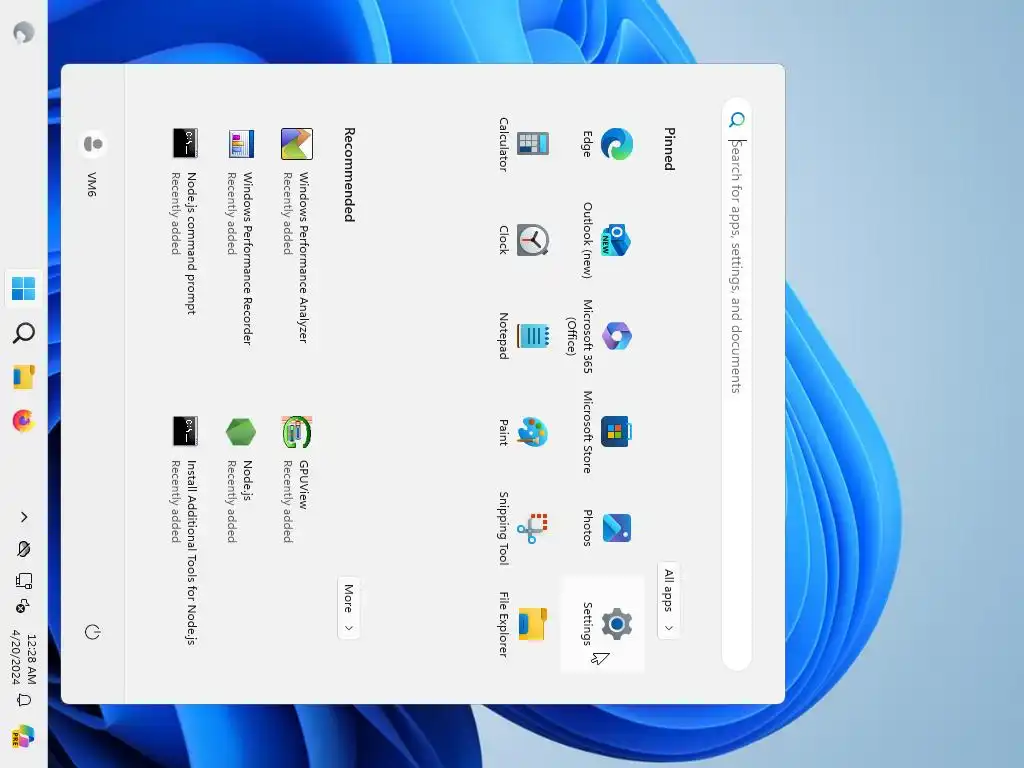Click the magnifier icon in the search box
Image resolution: width=1024 pixels, height=768 pixels.
[737, 120]
